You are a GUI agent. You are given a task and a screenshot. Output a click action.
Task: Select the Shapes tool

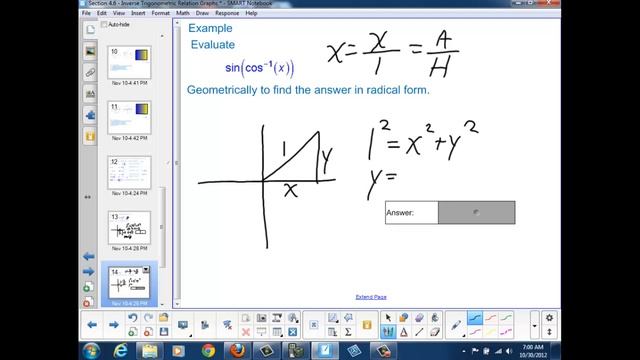tap(404, 318)
